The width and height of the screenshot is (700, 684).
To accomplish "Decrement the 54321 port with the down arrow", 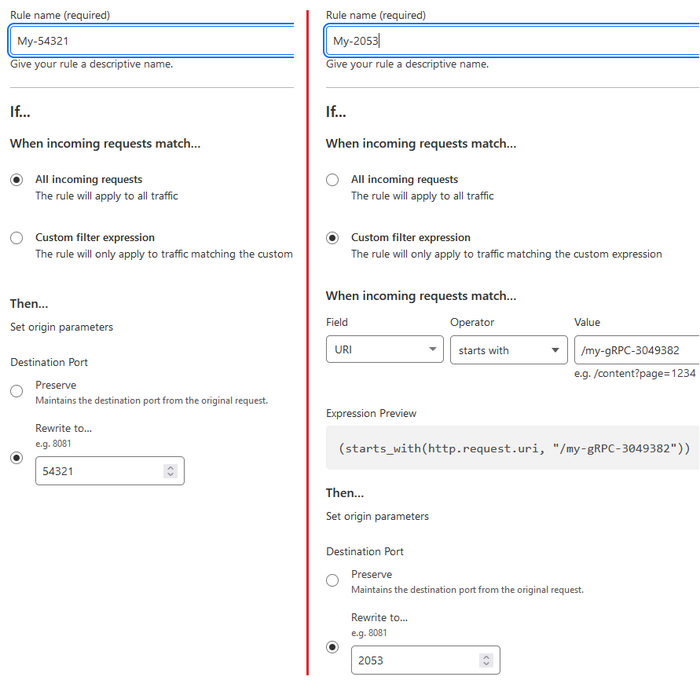I will (171, 475).
